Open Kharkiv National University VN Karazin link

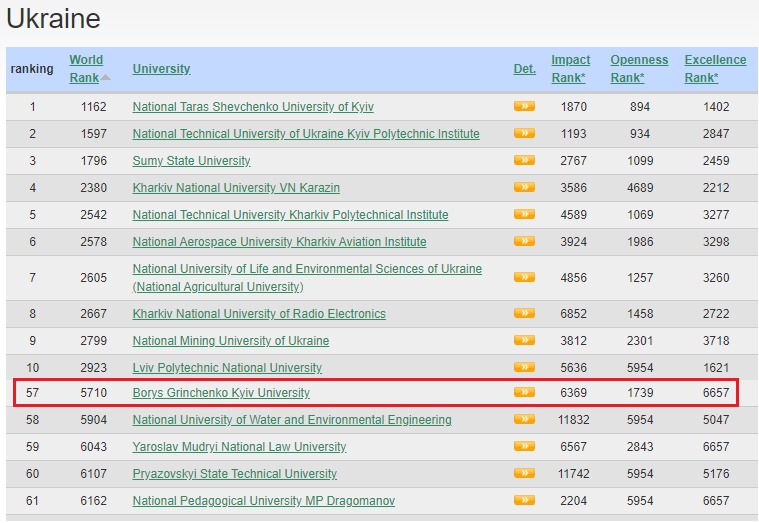point(236,188)
